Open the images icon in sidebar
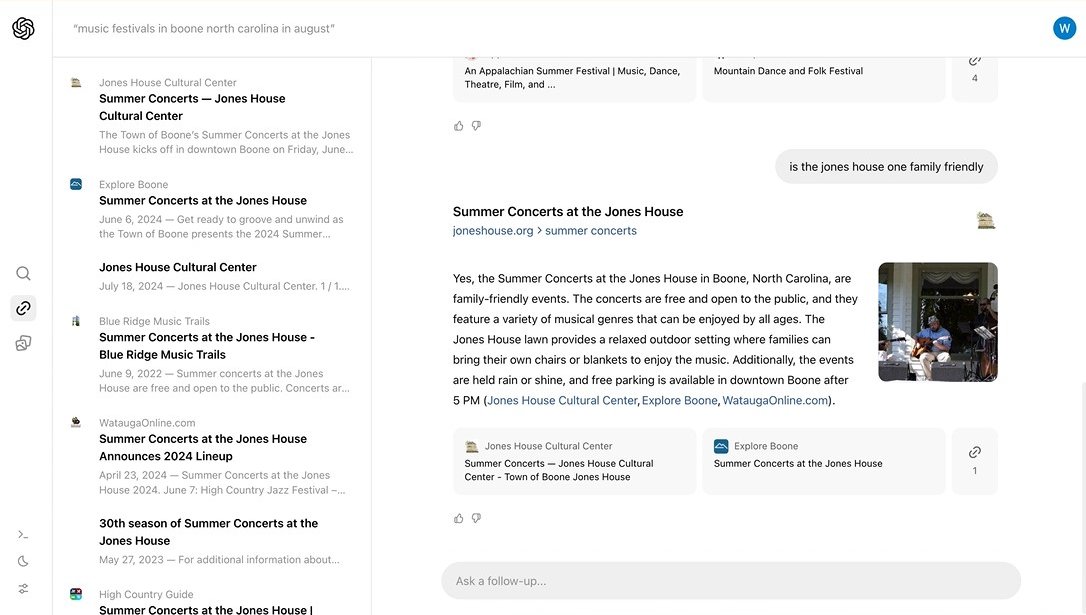1086x615 pixels. coord(23,343)
